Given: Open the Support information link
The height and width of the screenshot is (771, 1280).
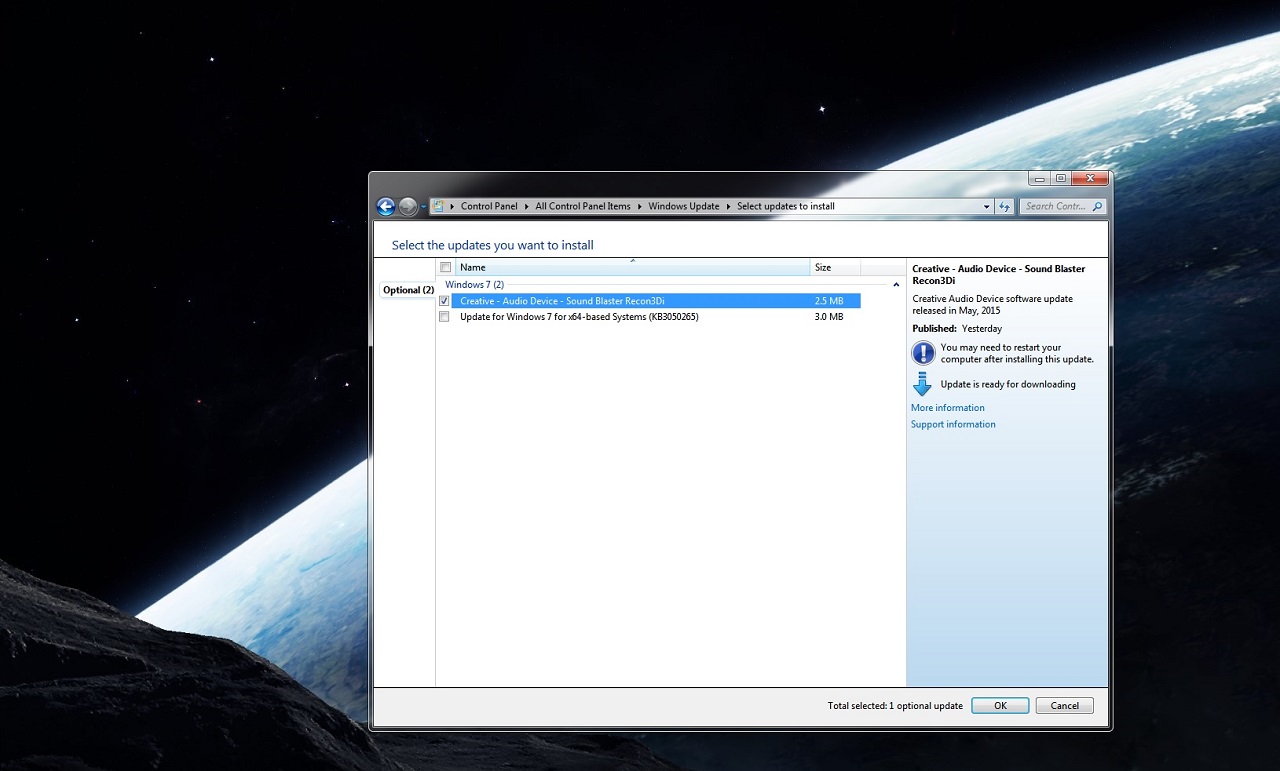Looking at the screenshot, I should point(953,424).
